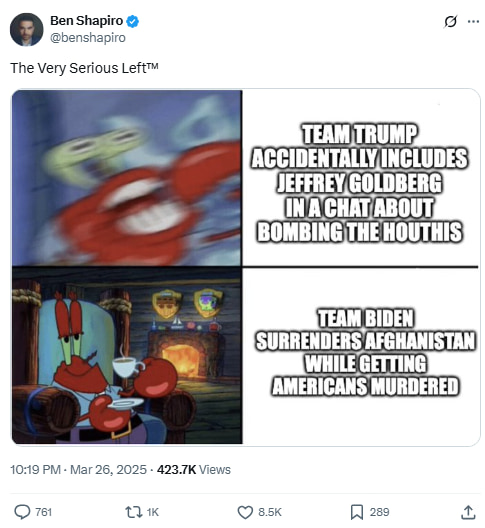Open the three-dot more options menu

474,22
